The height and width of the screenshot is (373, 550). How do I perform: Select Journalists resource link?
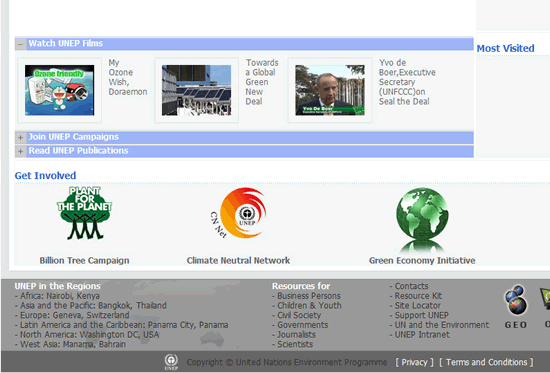(x=296, y=335)
